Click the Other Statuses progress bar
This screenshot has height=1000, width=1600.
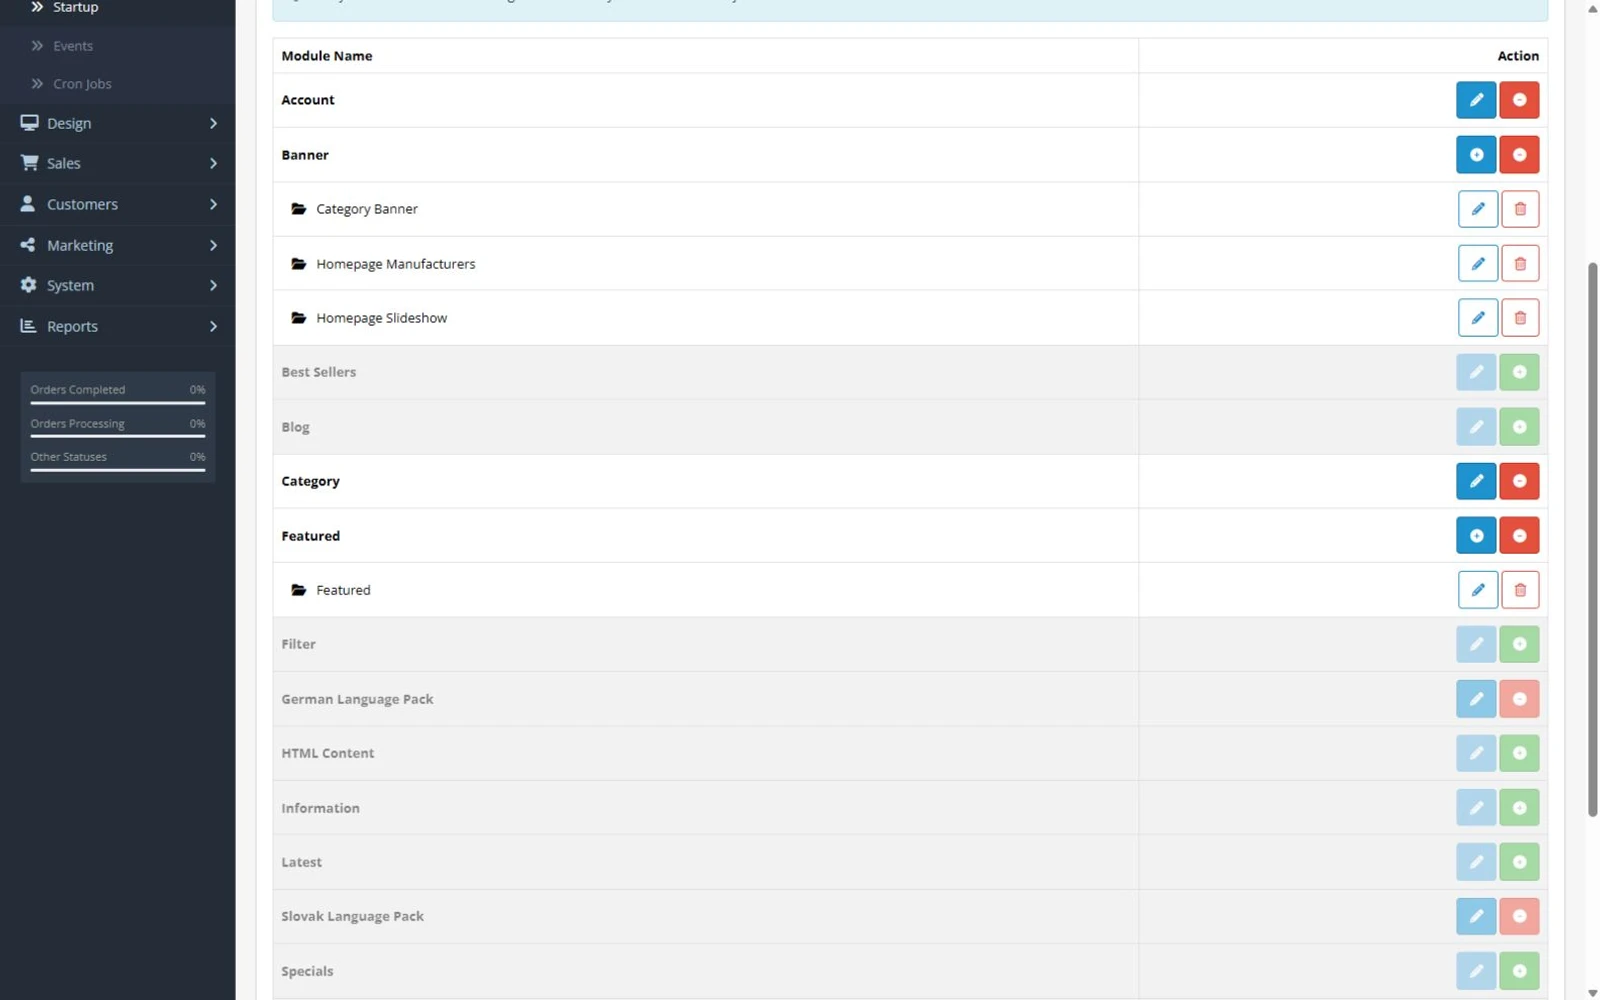click(117, 469)
